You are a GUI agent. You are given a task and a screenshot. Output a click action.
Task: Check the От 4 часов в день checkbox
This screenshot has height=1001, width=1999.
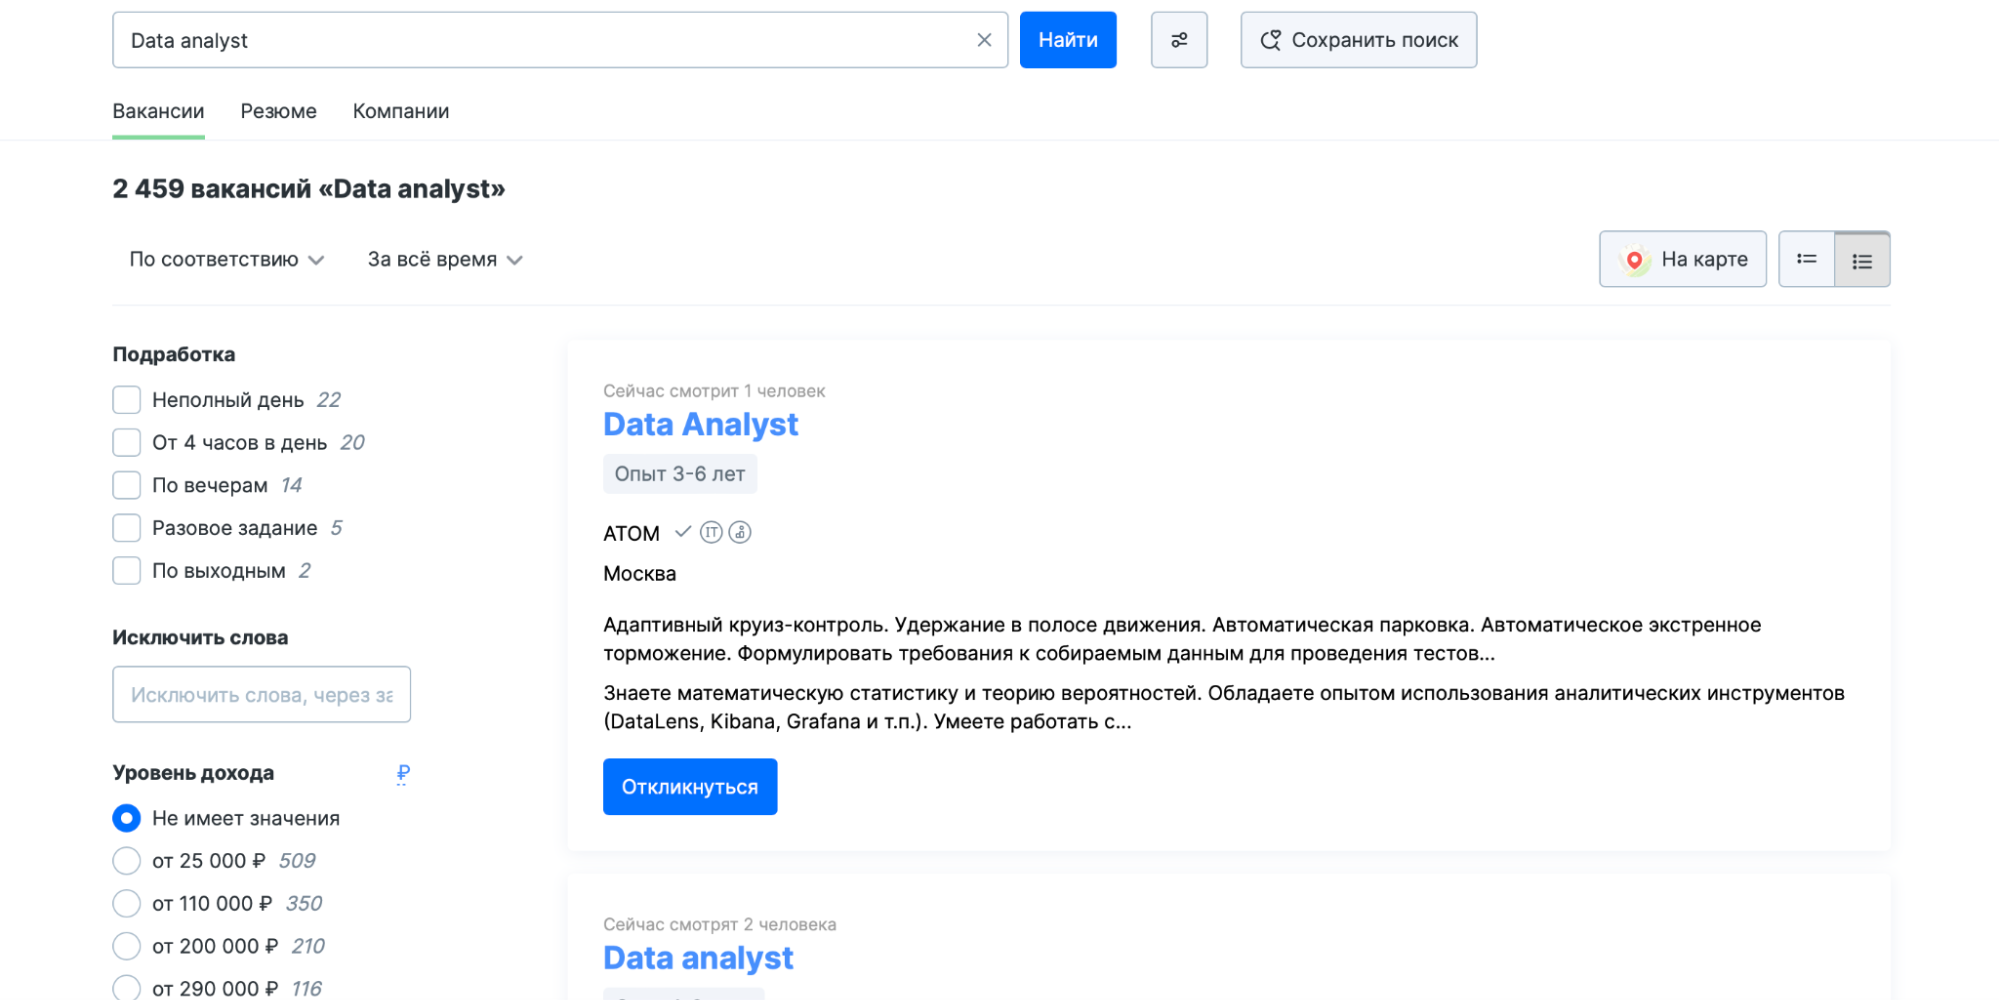(127, 442)
